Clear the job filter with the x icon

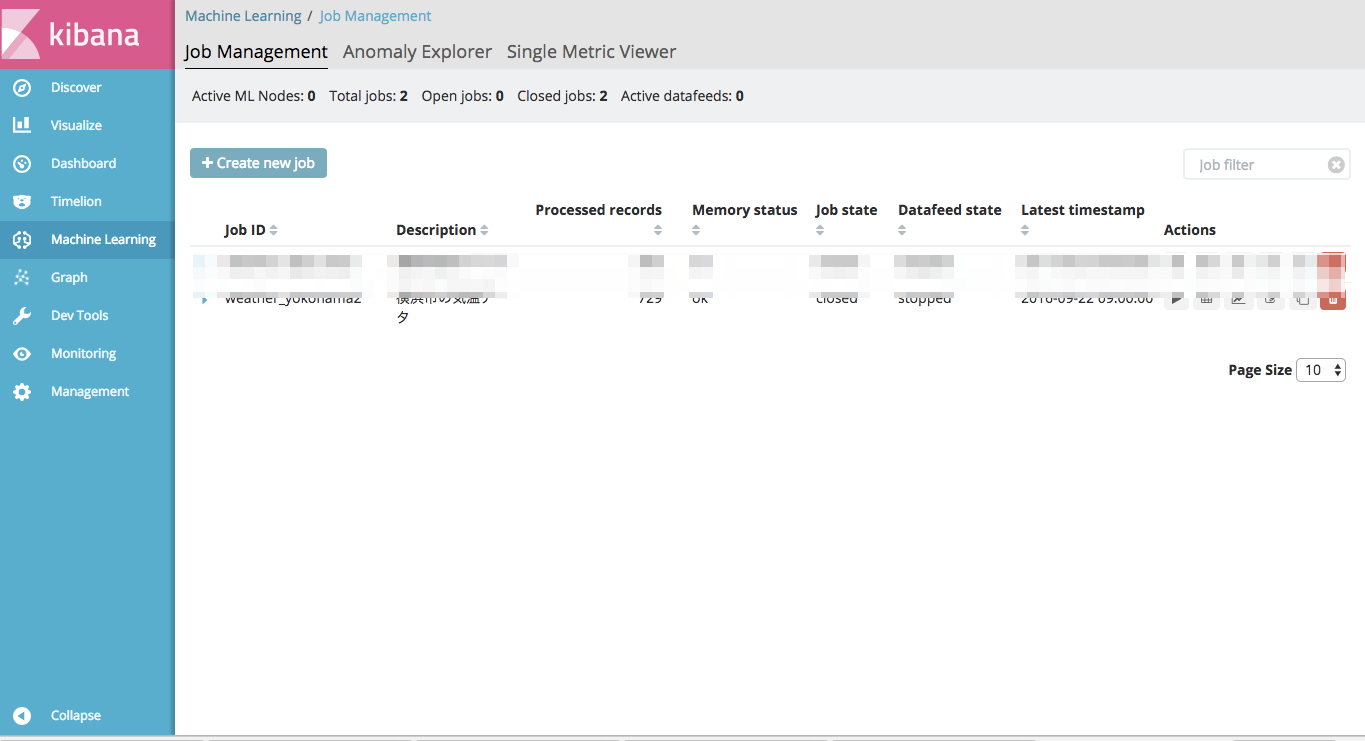[1335, 165]
